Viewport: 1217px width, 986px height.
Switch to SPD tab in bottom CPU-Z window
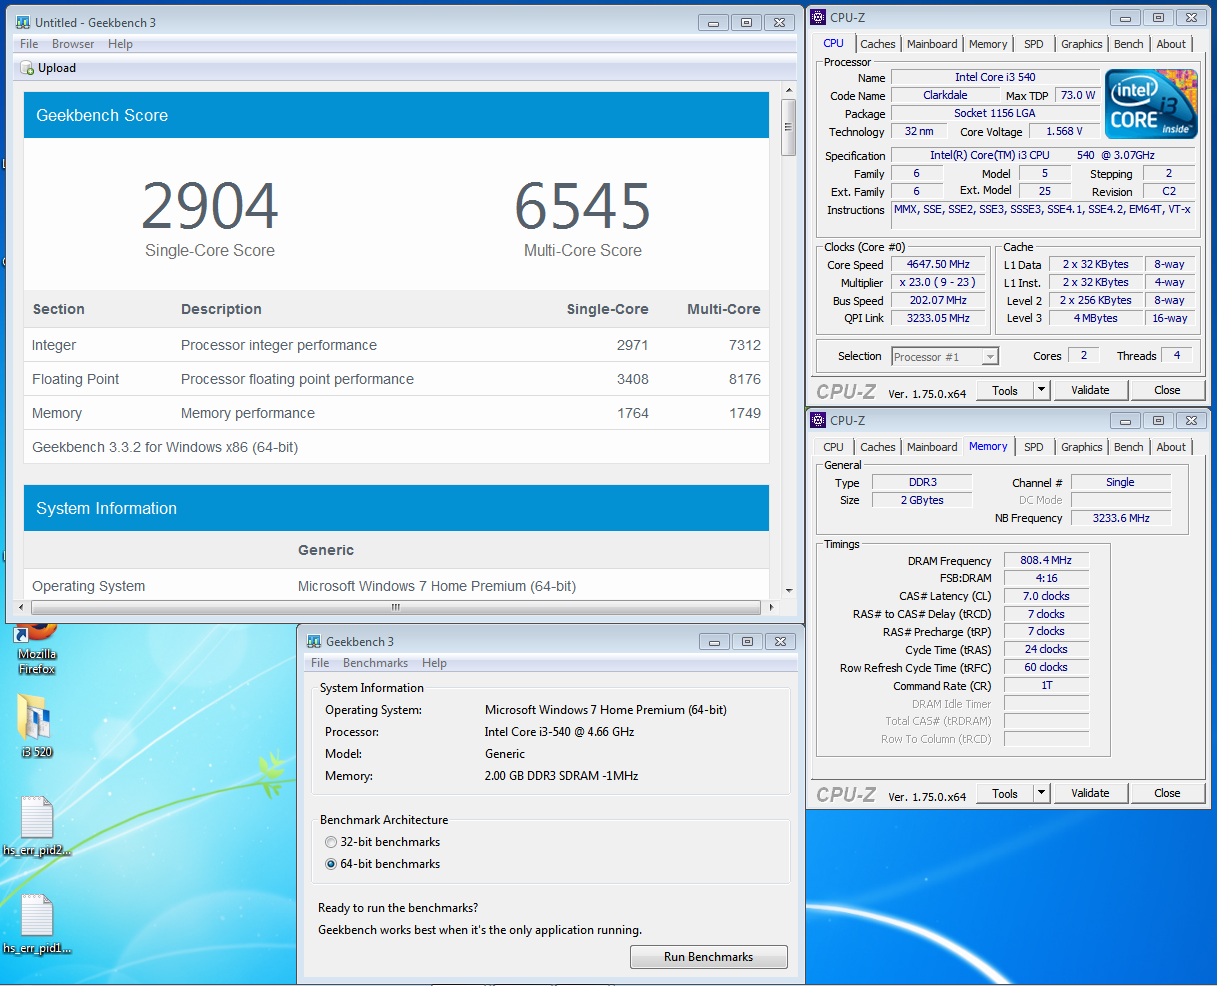point(1034,447)
